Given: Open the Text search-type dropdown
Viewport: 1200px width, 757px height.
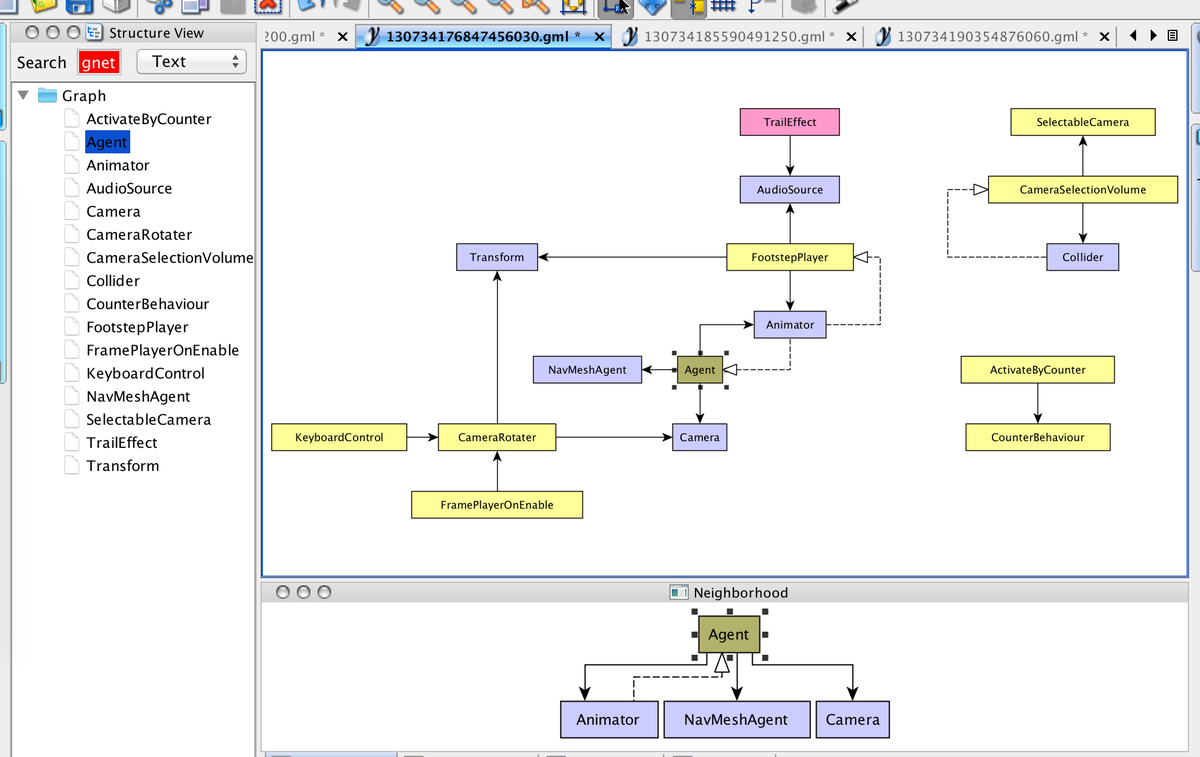Looking at the screenshot, I should coord(192,62).
